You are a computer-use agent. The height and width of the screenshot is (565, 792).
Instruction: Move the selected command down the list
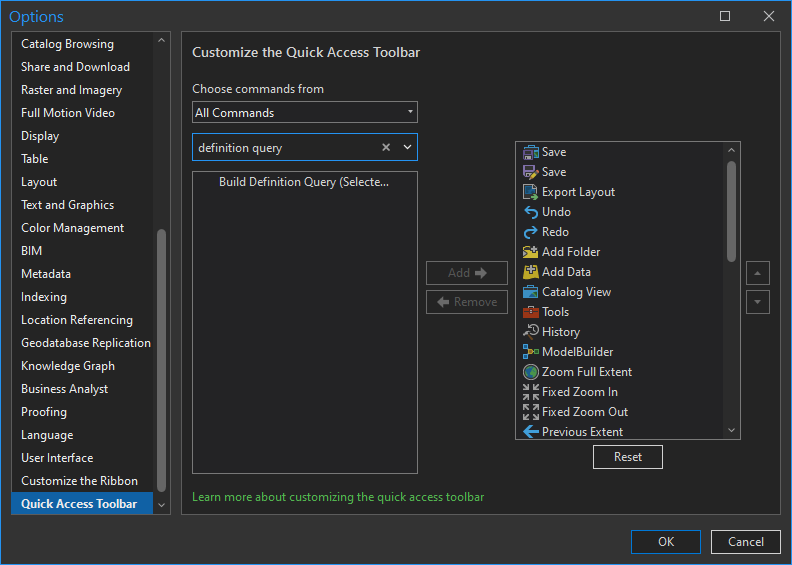tap(757, 302)
